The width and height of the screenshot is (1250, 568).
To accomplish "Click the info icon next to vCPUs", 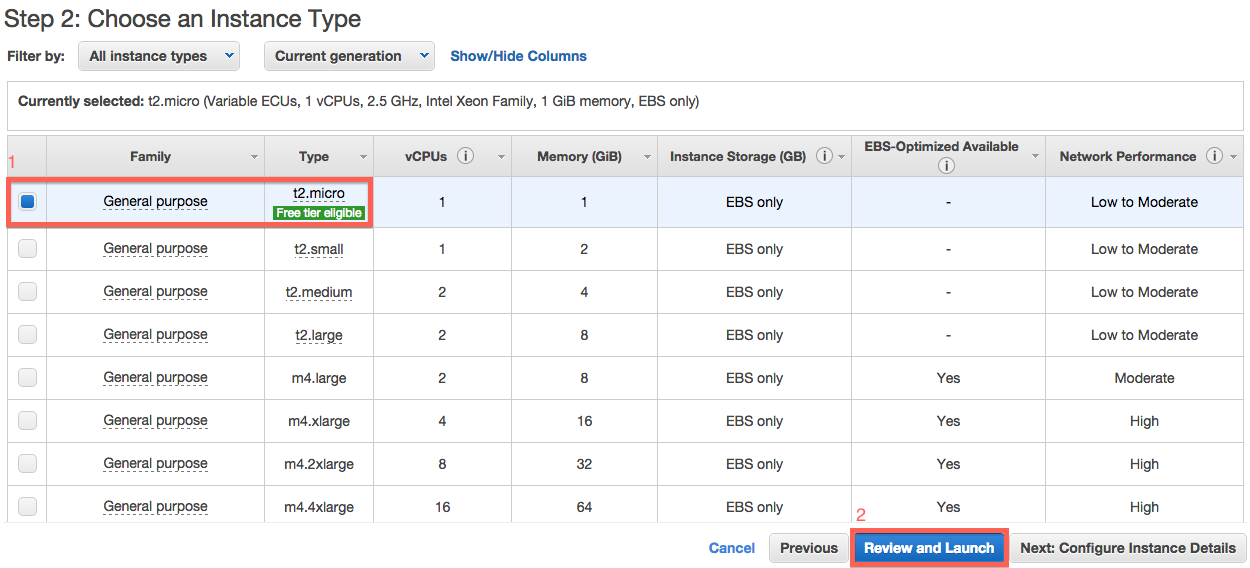I will tap(465, 156).
